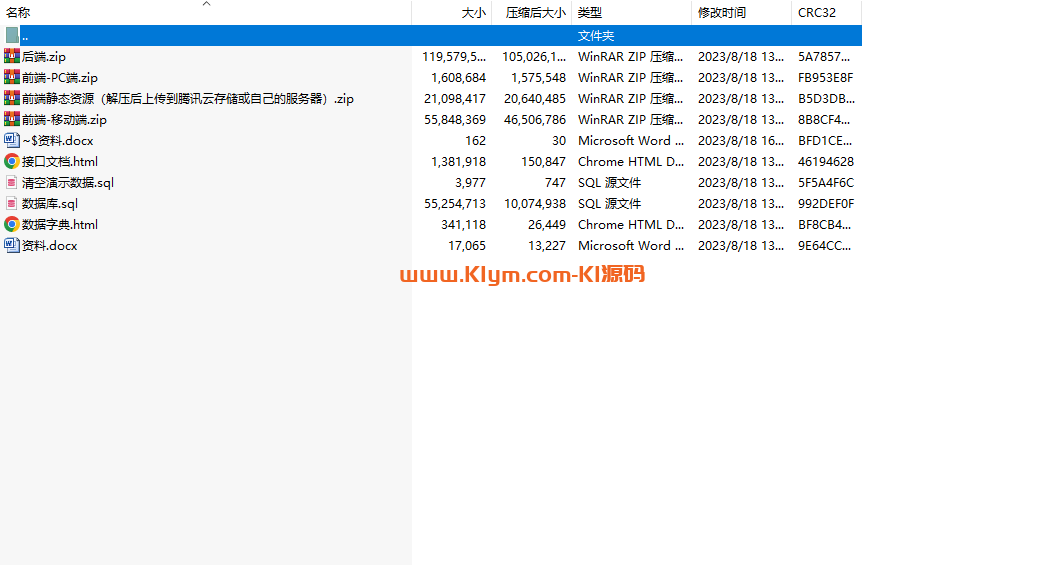1041x565 pixels.
Task: Click the Microsoft Word type of 资料.docx
Action: pyautogui.click(x=631, y=246)
